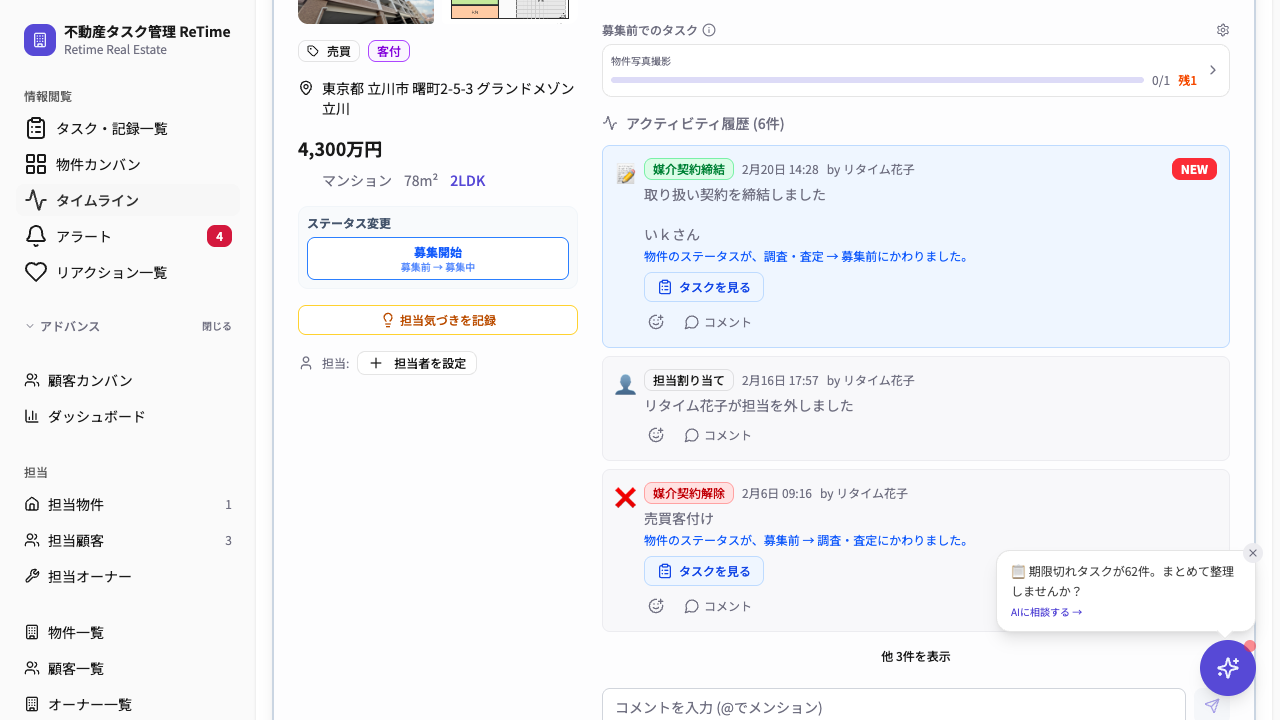
Task: Open リアクション一覧 in the sidebar
Action: click(128, 272)
